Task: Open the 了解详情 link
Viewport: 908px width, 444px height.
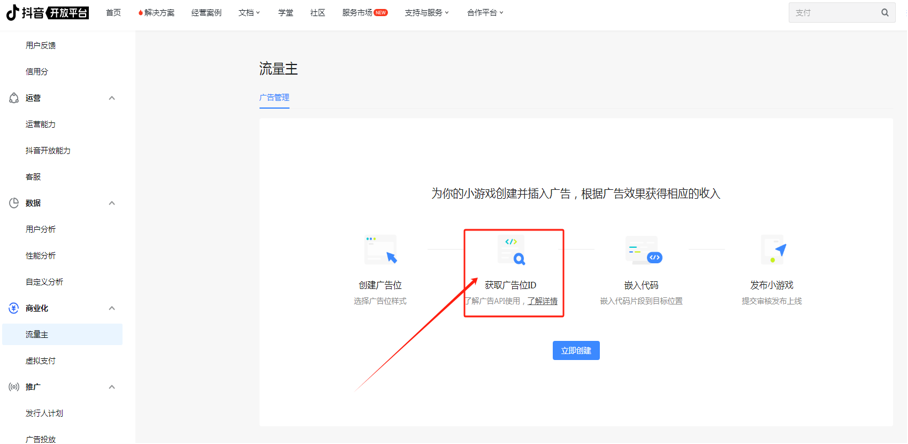Action: point(543,301)
